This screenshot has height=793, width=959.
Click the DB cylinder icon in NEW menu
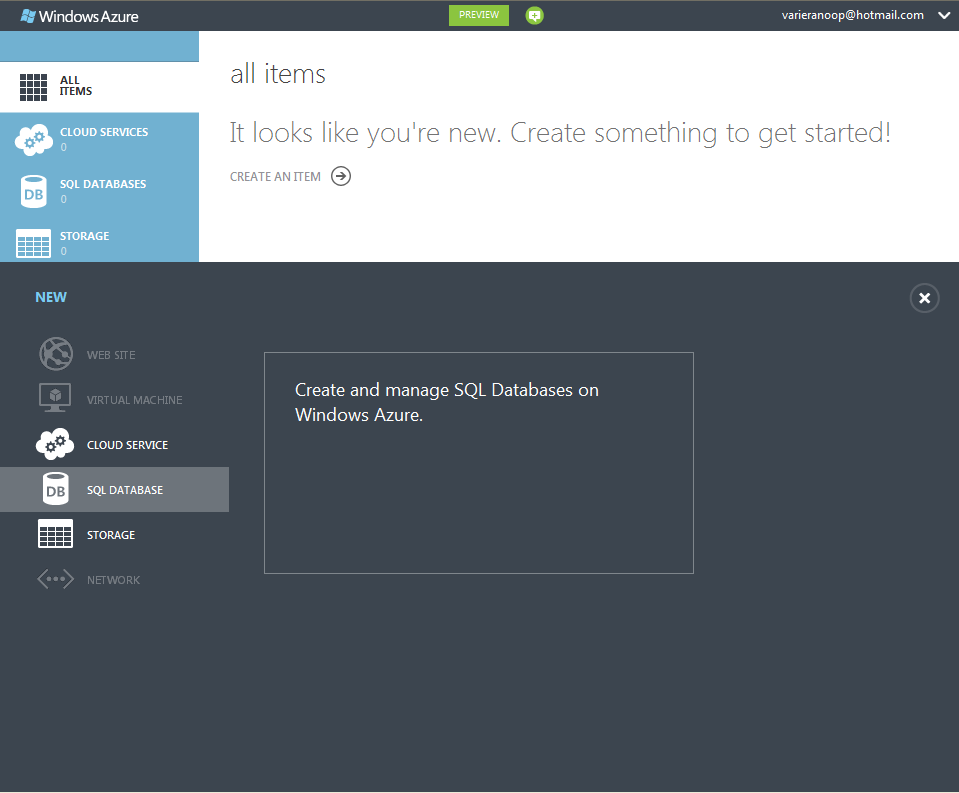point(56,489)
